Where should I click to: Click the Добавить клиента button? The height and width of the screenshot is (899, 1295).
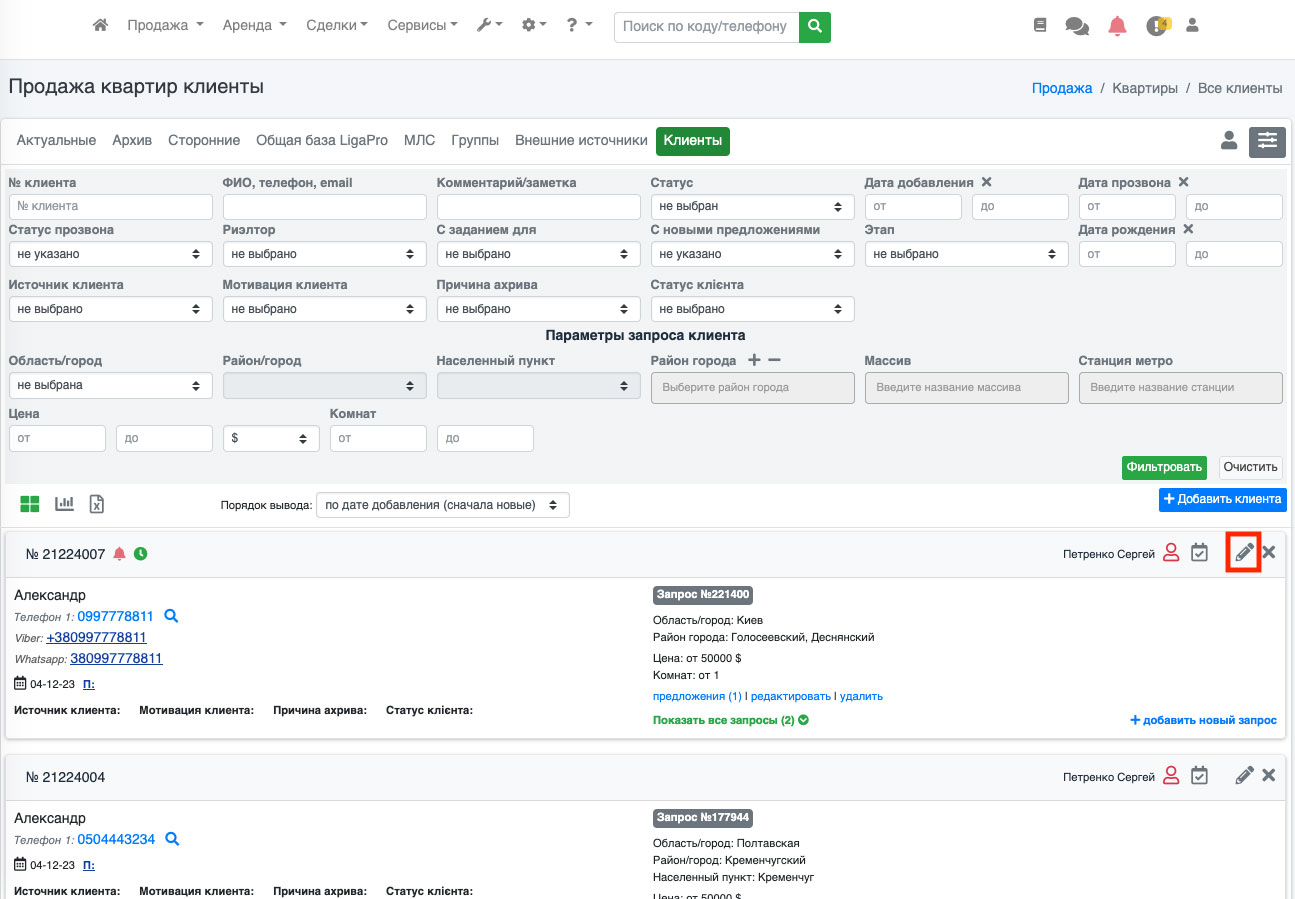(x=1223, y=499)
